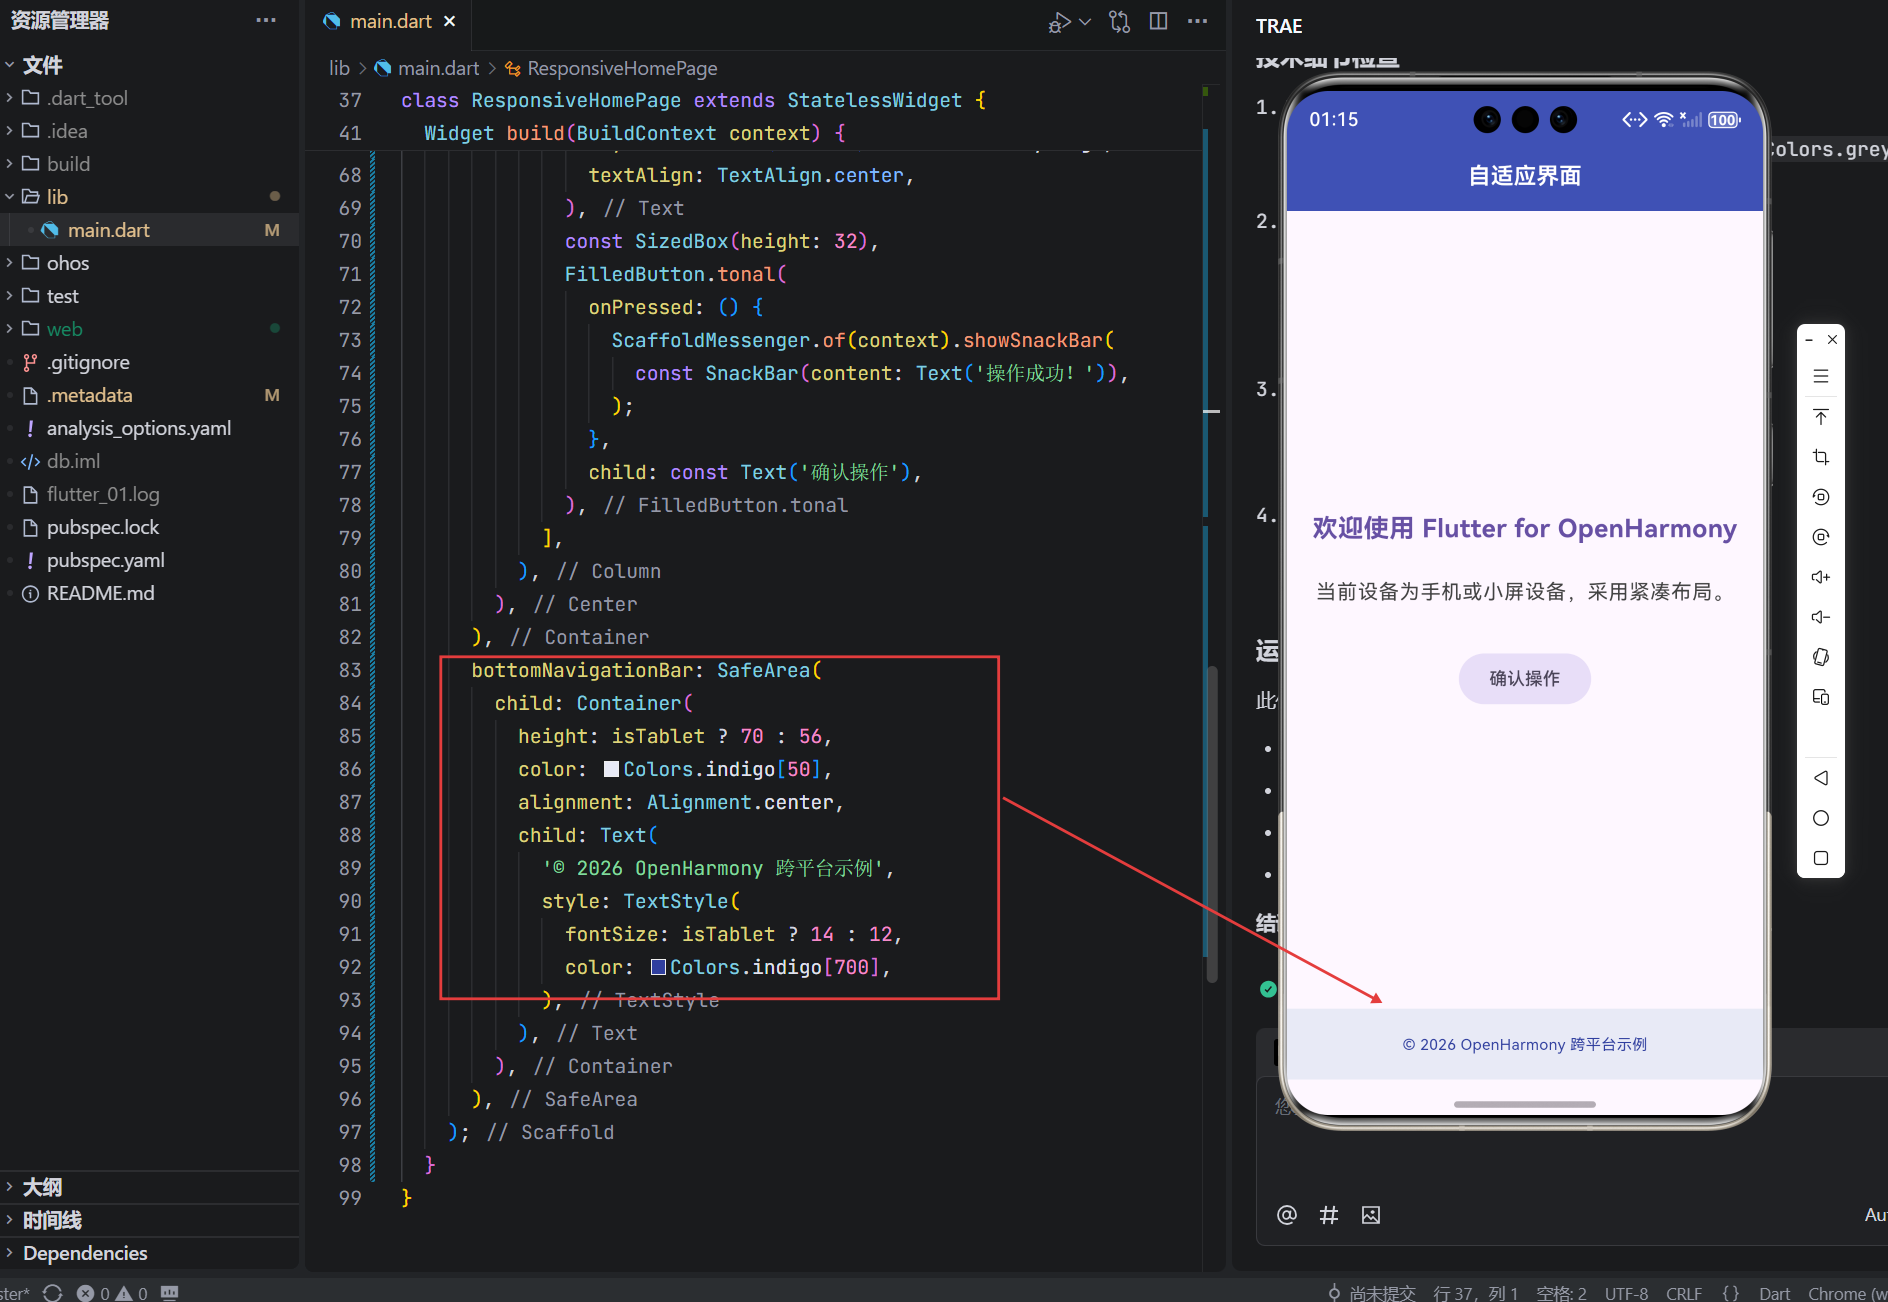Viewport: 1888px width, 1302px height.
Task: Click emulator recent apps square button
Action: (x=1820, y=858)
